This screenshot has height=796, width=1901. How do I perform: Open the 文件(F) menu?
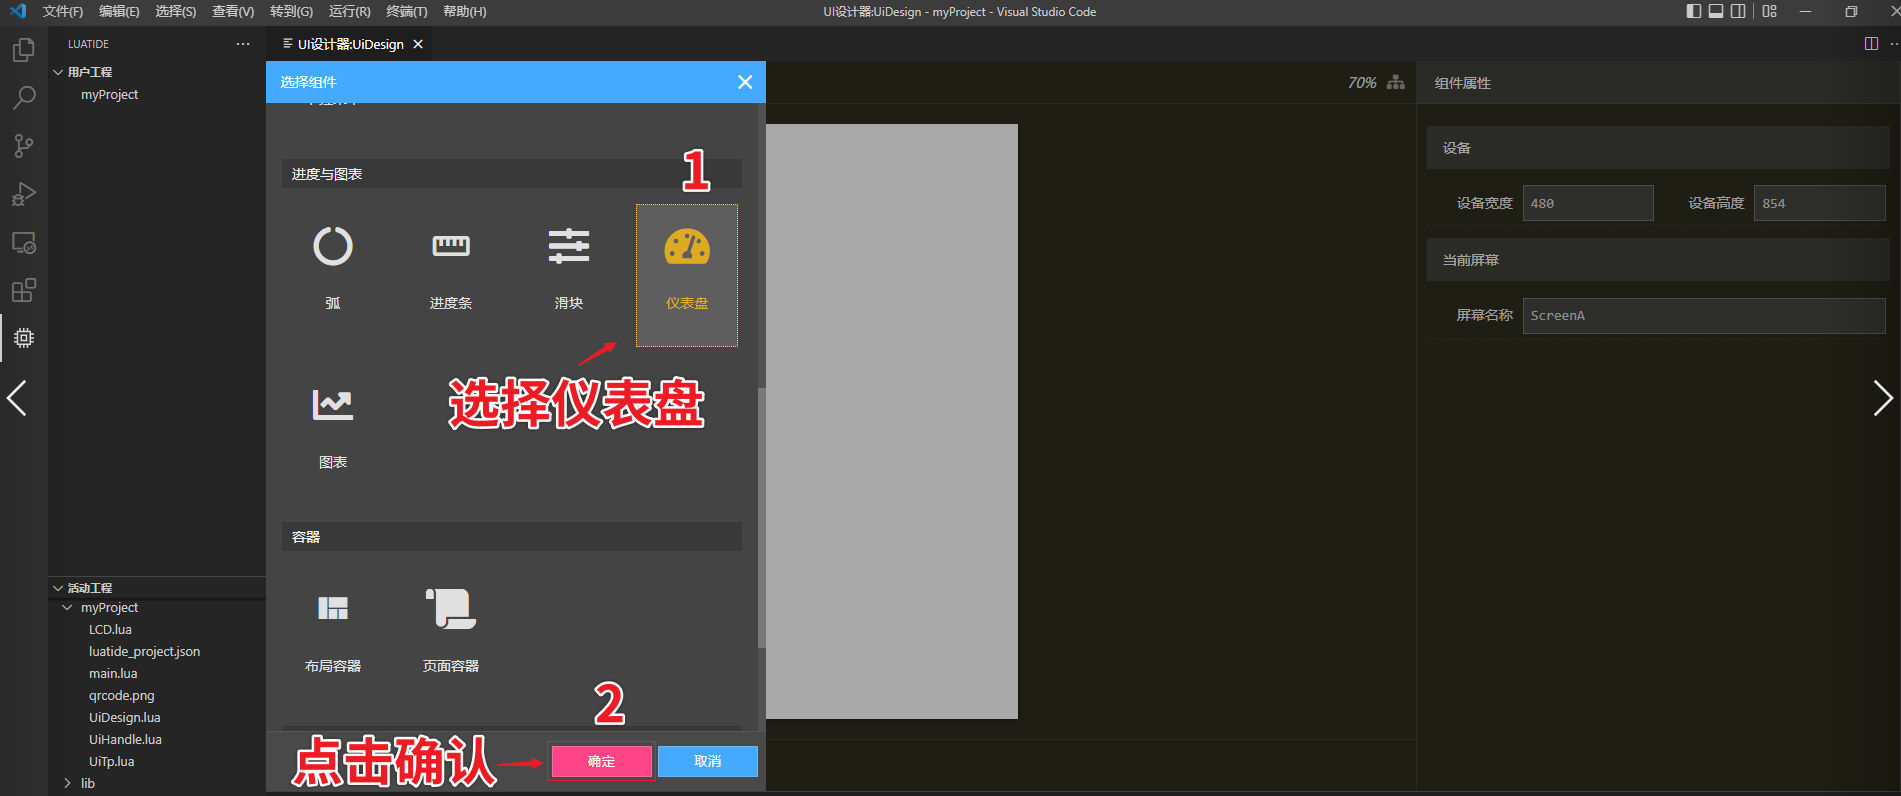(62, 11)
